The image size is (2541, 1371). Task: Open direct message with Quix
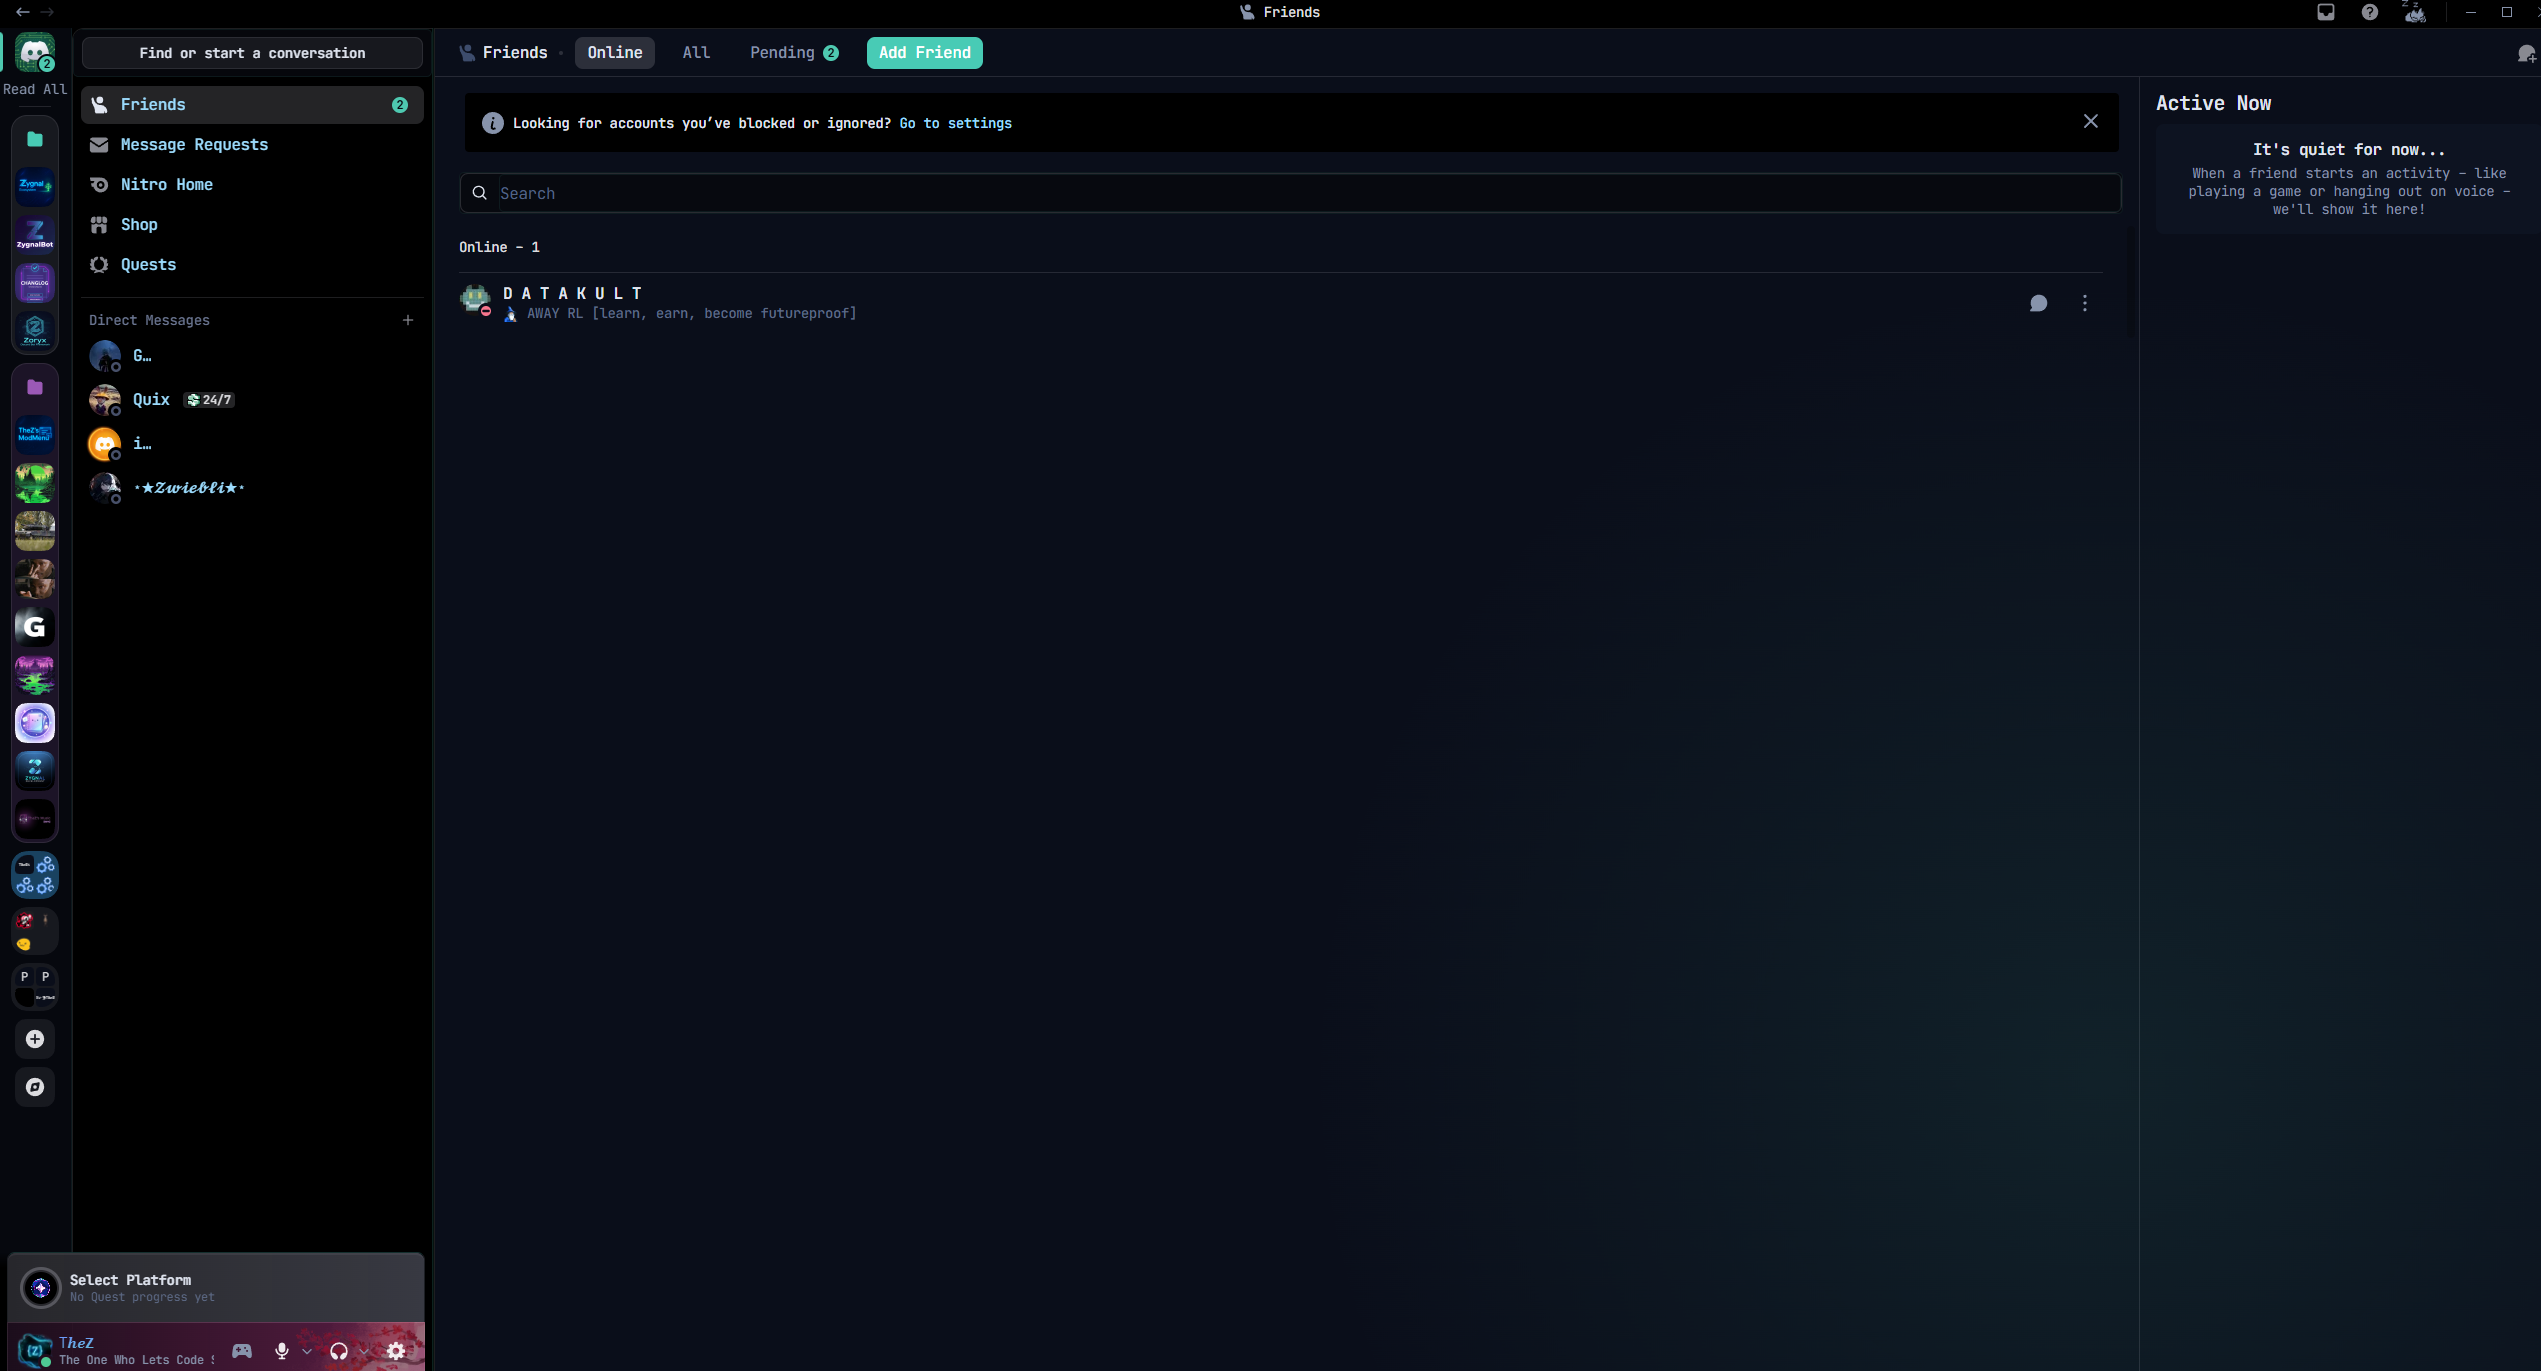[x=252, y=400]
